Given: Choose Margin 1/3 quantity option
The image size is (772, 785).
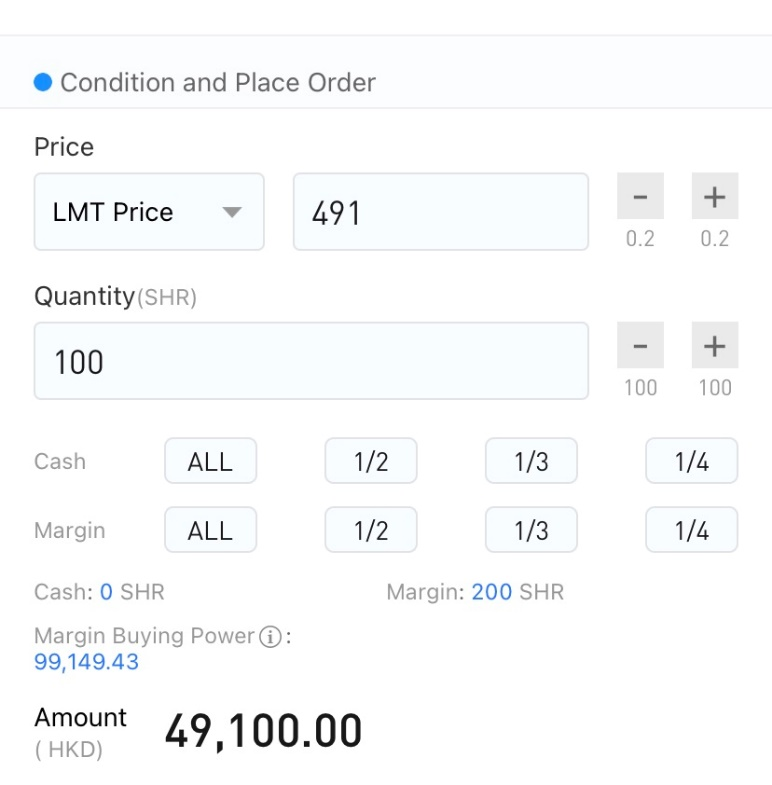Looking at the screenshot, I should click(x=531, y=530).
